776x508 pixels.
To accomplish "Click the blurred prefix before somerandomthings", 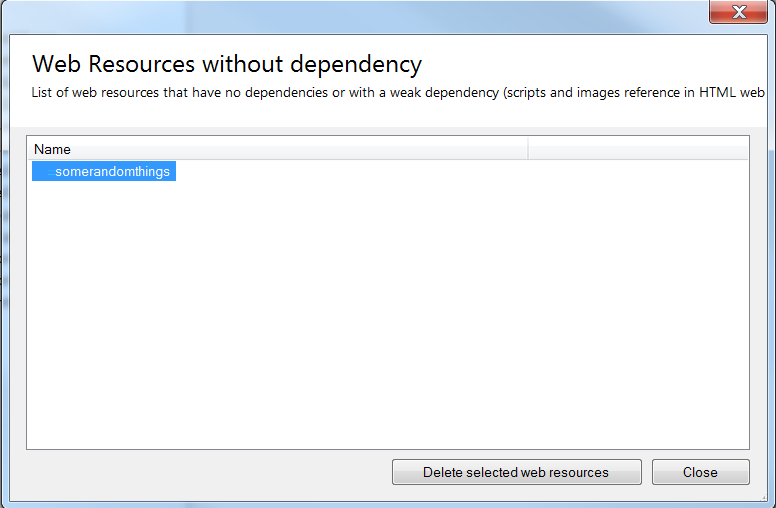I will click(x=43, y=172).
